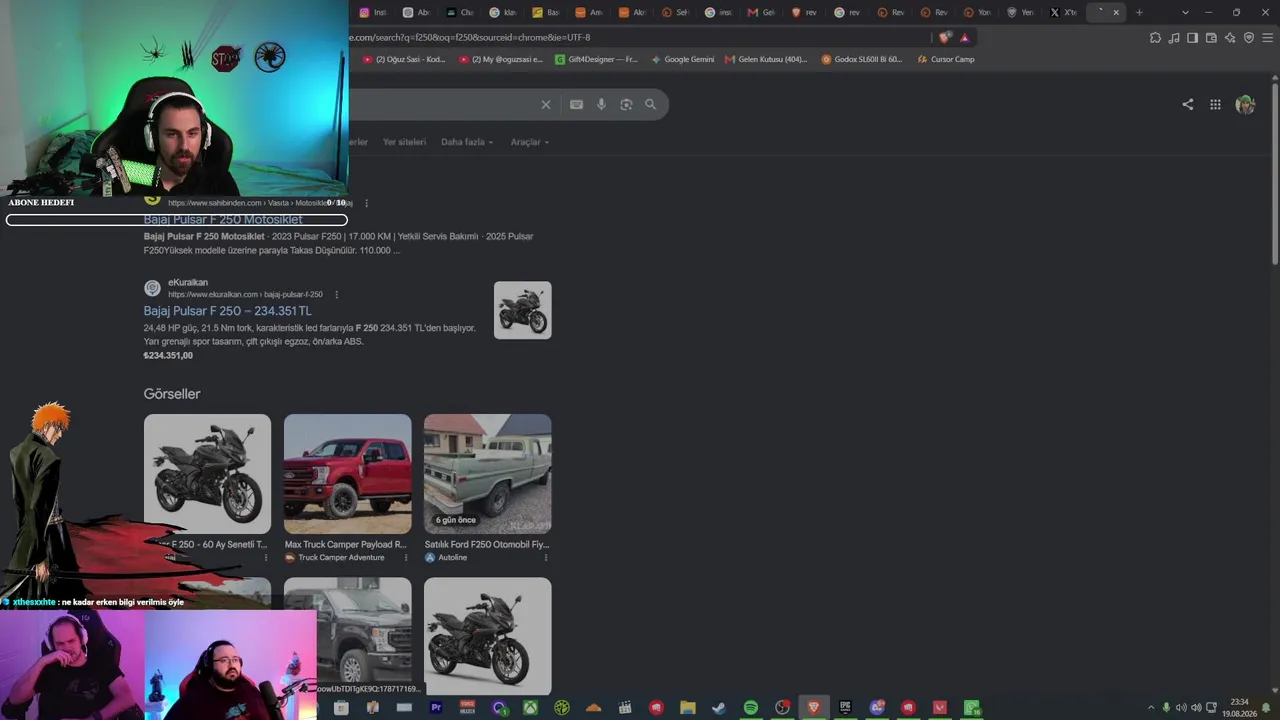
Task: Submit the search with the magnifier icon
Action: click(x=651, y=104)
